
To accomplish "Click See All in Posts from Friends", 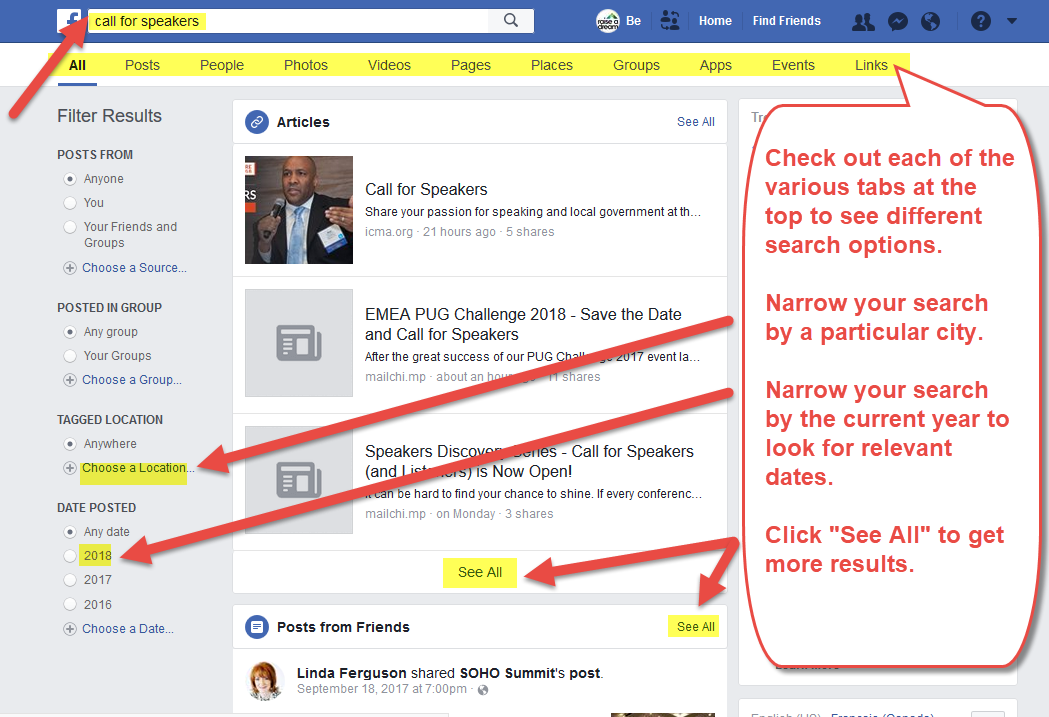I will [696, 627].
